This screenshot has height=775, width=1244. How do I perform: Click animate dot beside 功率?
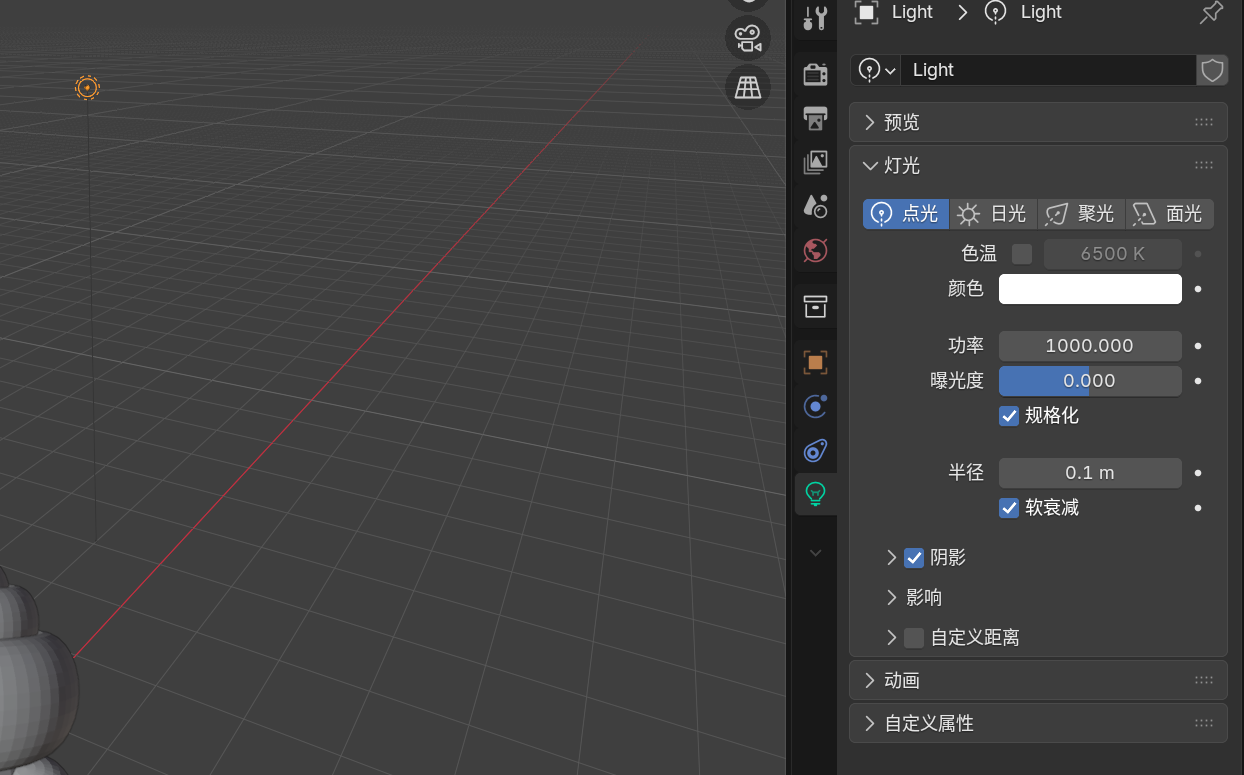coord(1198,346)
